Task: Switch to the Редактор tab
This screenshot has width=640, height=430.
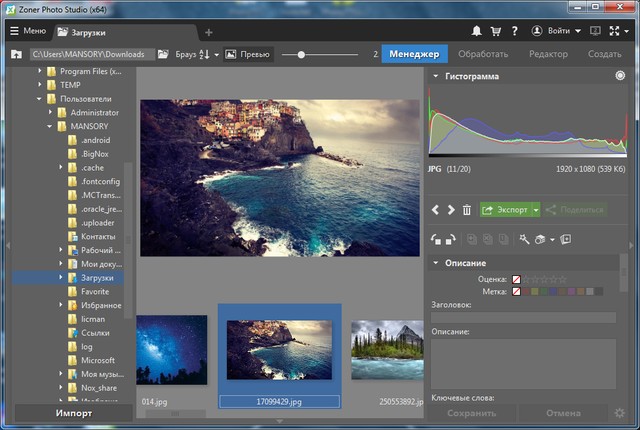Action: click(x=548, y=54)
